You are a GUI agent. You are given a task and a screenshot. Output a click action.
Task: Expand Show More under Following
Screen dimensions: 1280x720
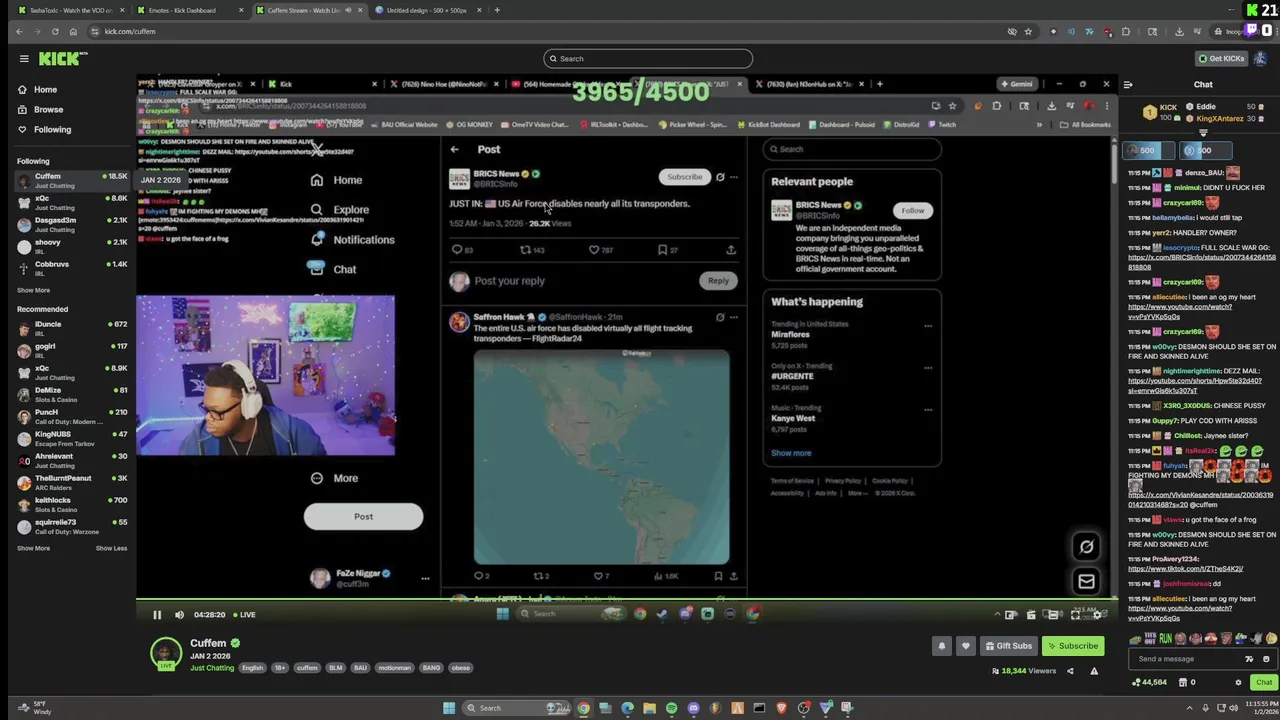pos(33,290)
